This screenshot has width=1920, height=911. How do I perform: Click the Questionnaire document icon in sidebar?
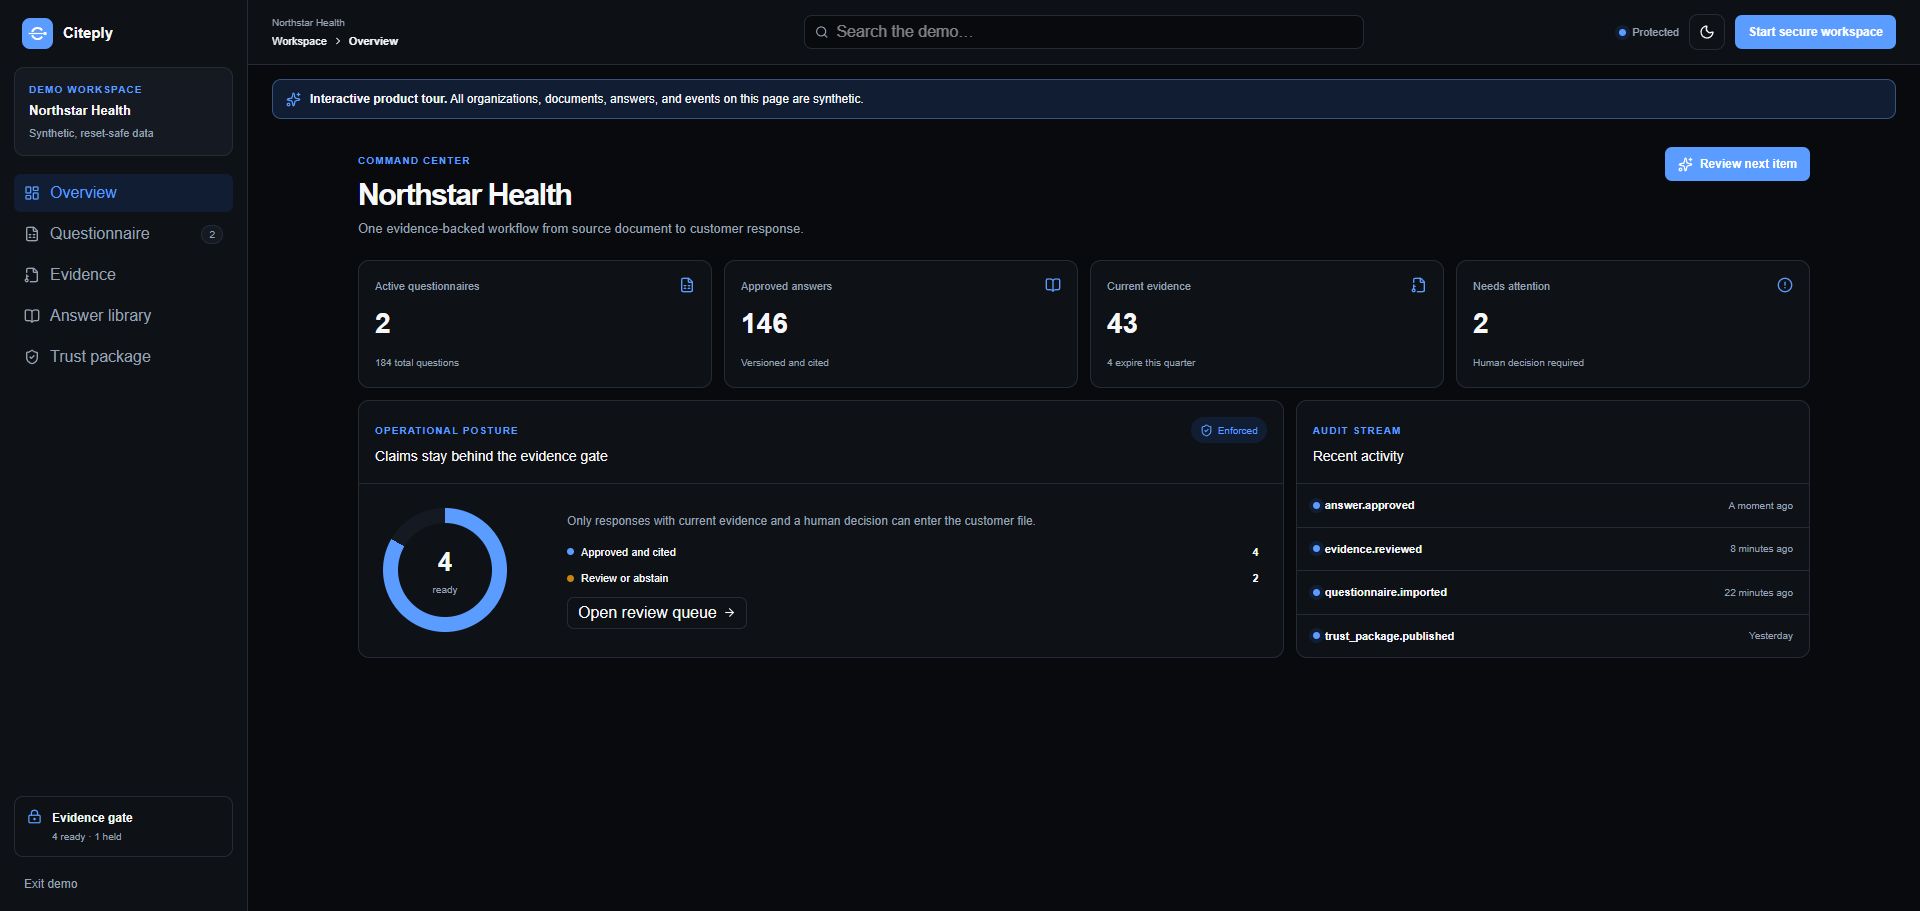click(x=32, y=234)
